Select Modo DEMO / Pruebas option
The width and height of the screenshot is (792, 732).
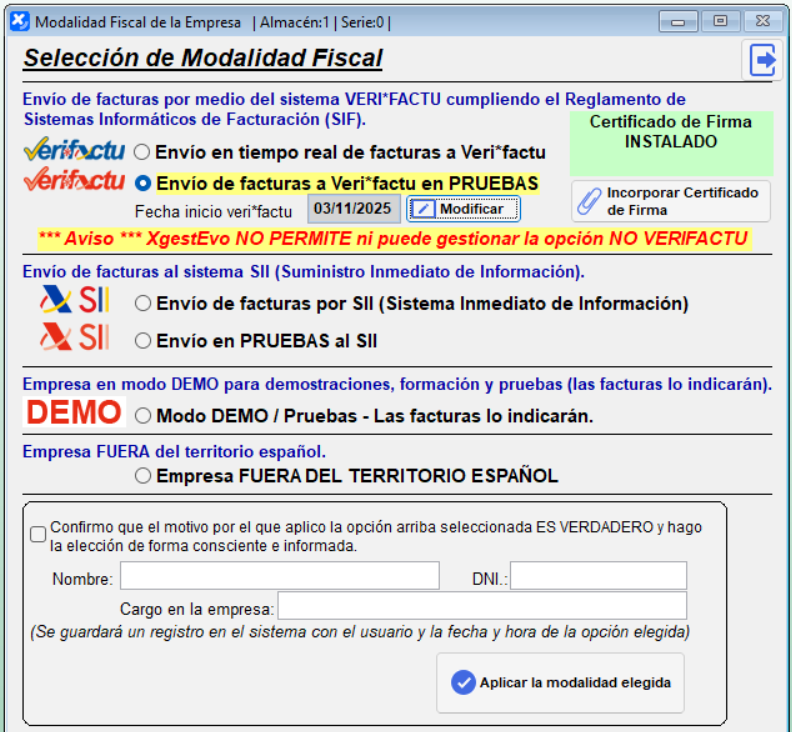coord(143,416)
